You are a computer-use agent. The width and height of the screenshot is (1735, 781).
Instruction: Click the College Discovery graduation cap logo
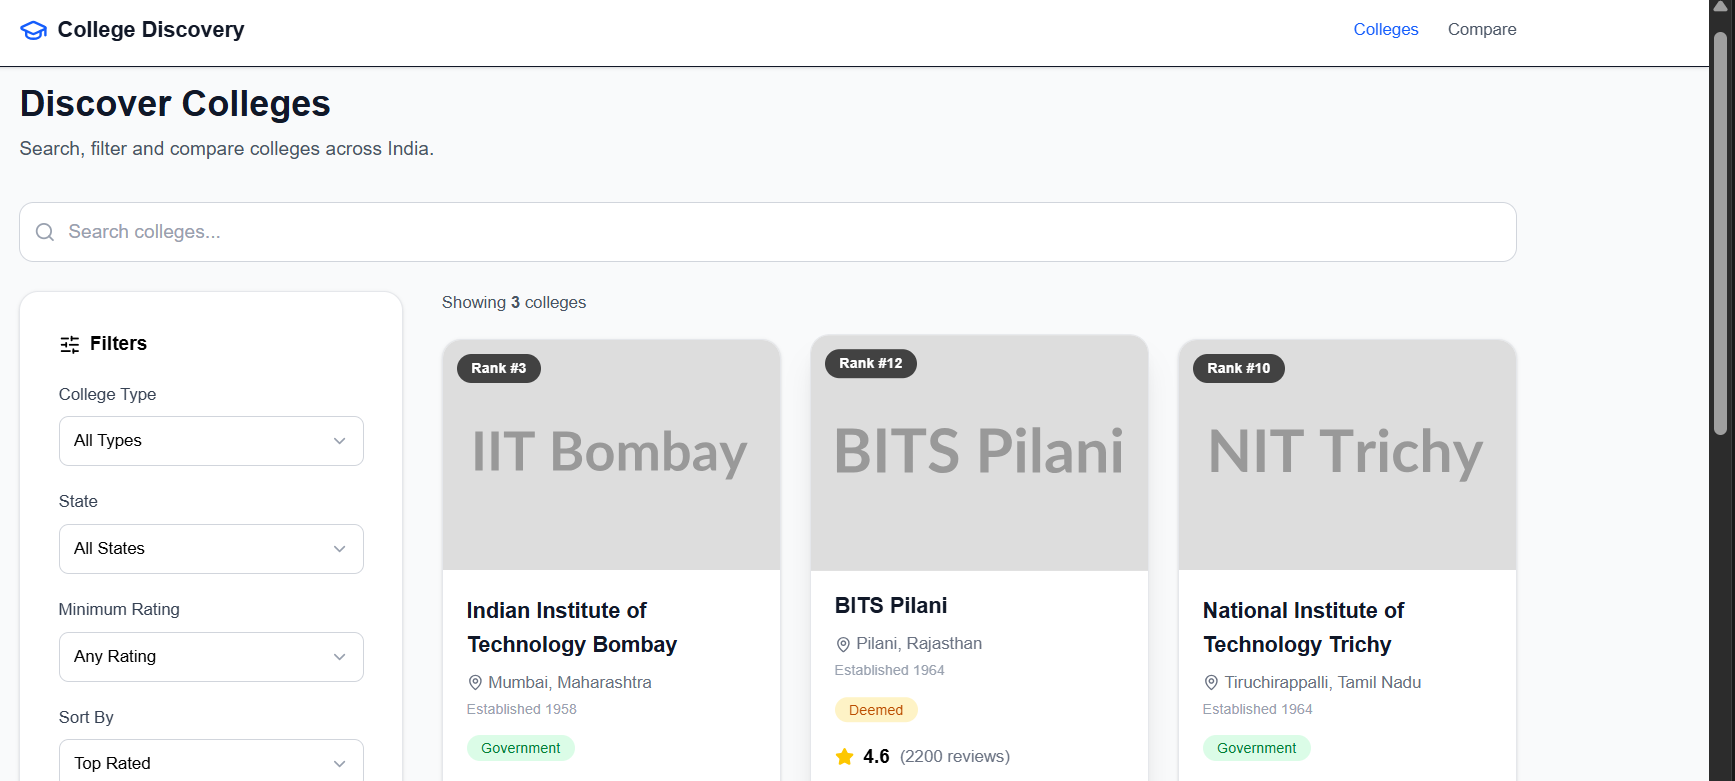(34, 30)
